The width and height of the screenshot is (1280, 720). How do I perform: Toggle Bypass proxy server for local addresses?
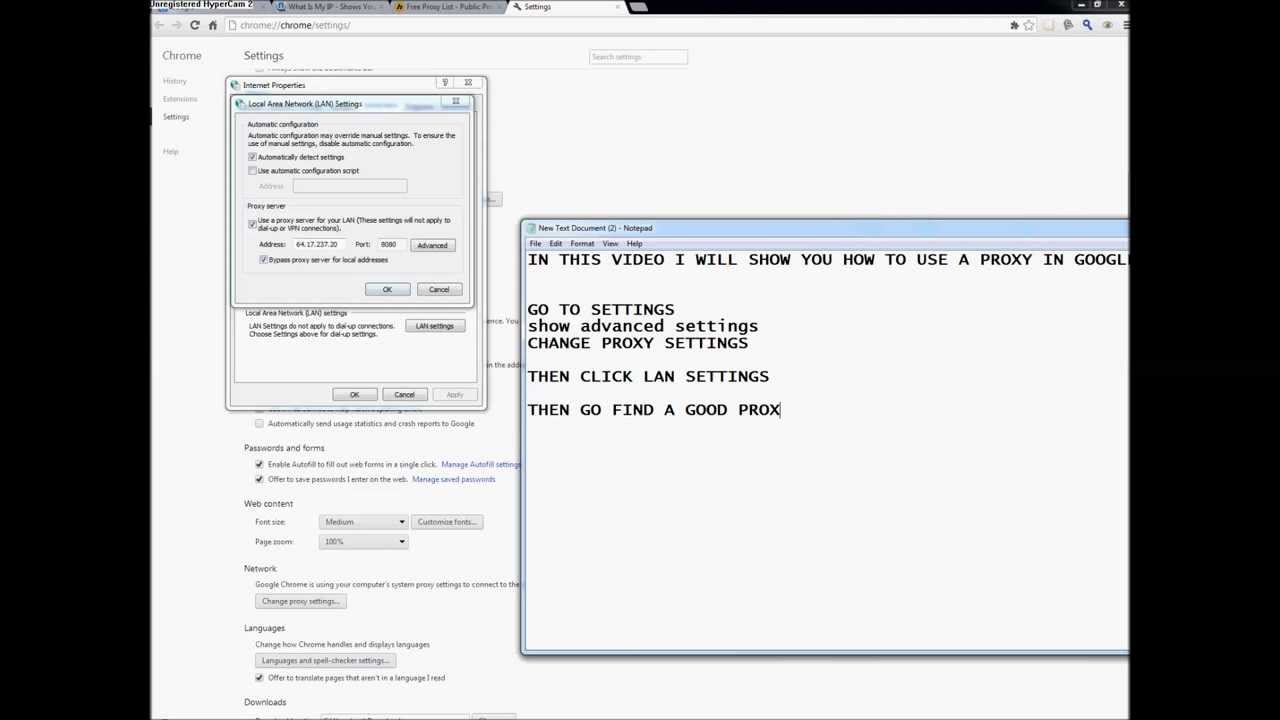point(263,260)
